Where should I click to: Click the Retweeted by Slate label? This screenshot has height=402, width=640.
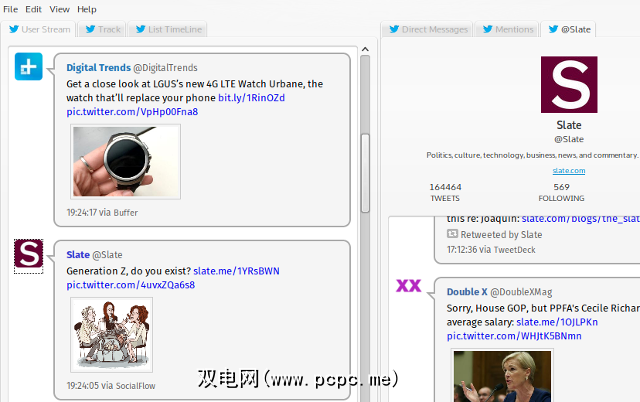pos(501,235)
